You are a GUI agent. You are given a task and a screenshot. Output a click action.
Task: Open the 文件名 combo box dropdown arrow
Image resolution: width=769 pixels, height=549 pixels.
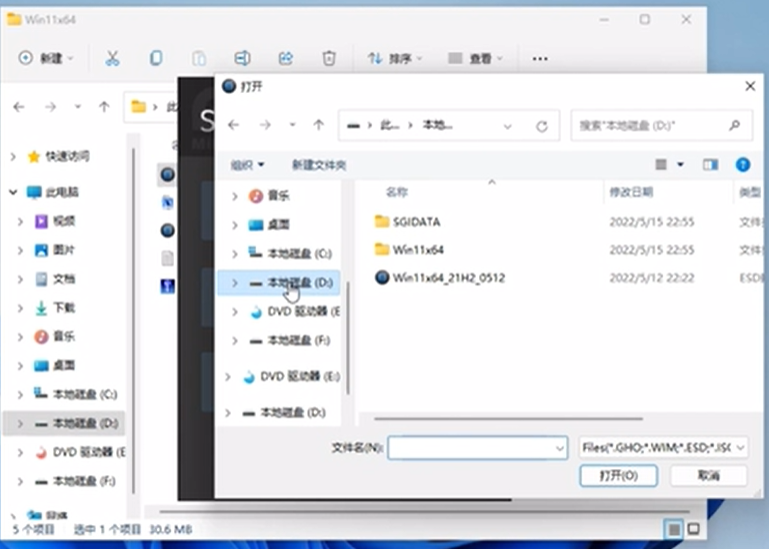[560, 448]
